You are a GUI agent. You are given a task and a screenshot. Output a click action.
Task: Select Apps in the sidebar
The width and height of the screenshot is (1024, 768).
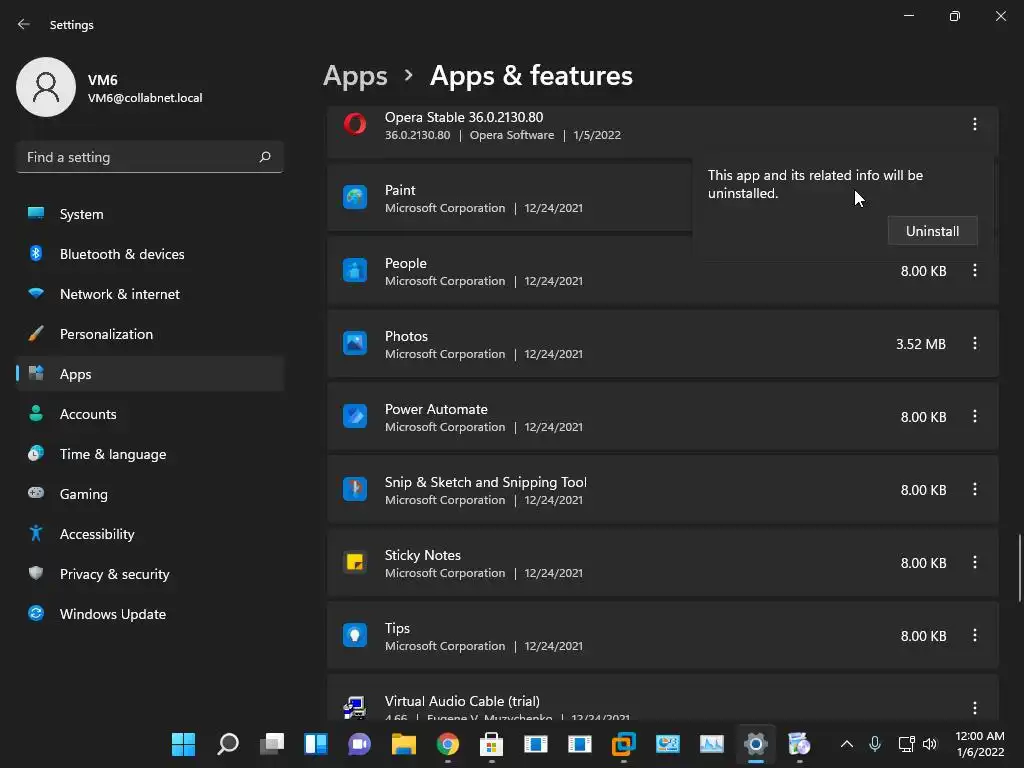[150, 374]
